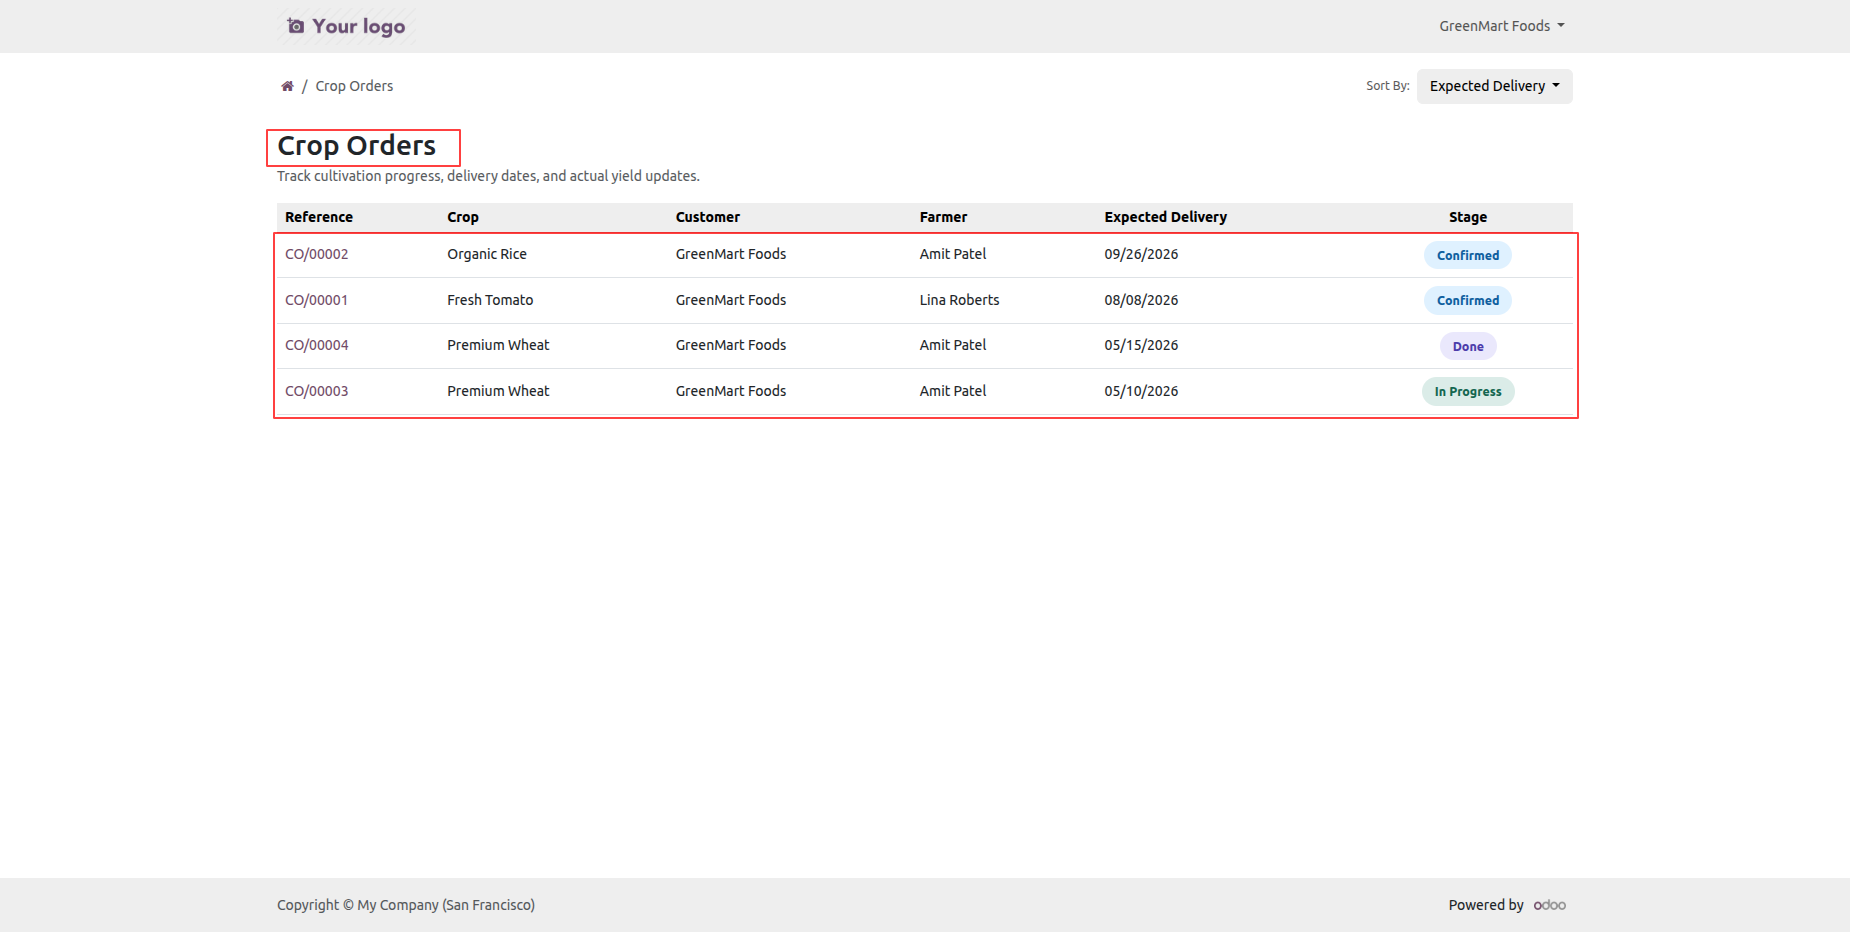
Task: Click the Organic Rice crop cell
Action: [x=487, y=254]
